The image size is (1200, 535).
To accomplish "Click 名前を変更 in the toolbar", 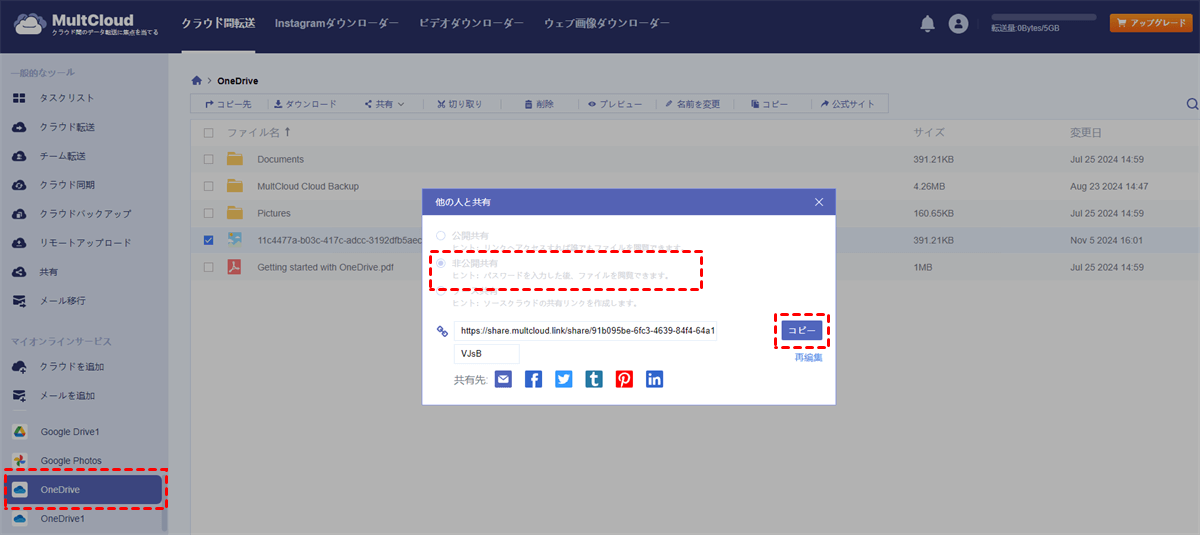I will pos(692,104).
